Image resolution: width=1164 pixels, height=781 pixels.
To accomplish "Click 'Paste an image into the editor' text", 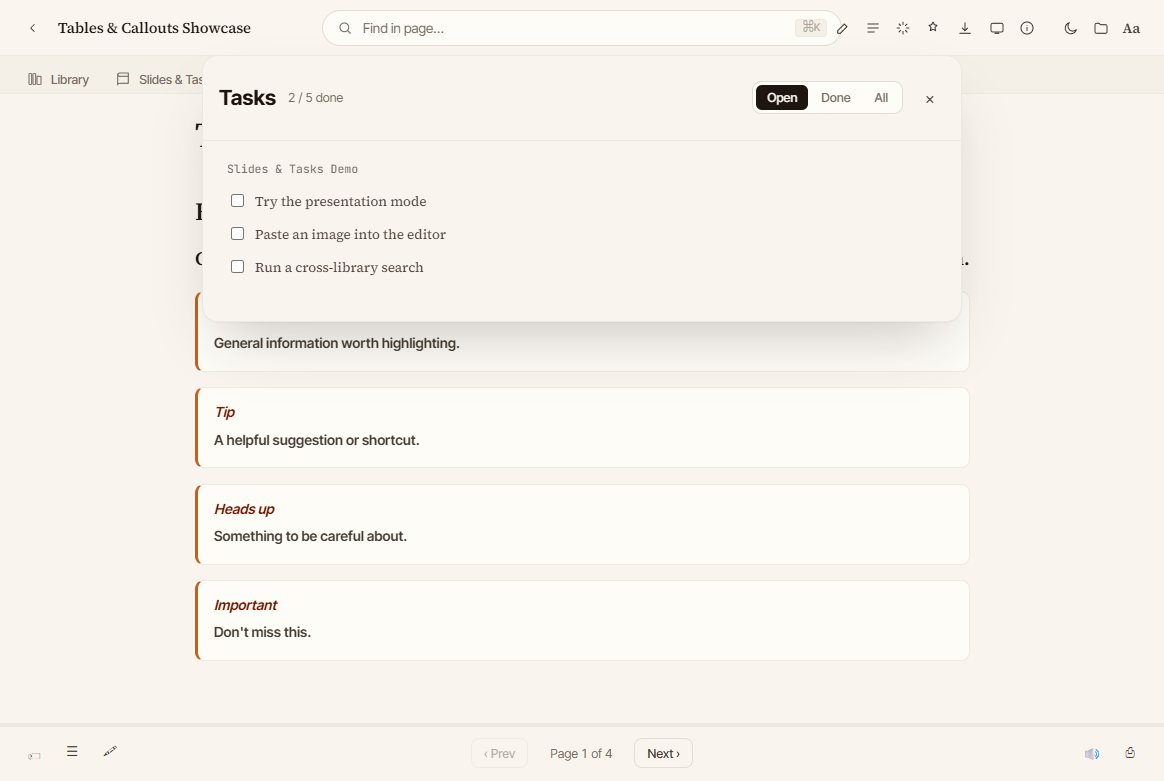I will click(x=350, y=235).
